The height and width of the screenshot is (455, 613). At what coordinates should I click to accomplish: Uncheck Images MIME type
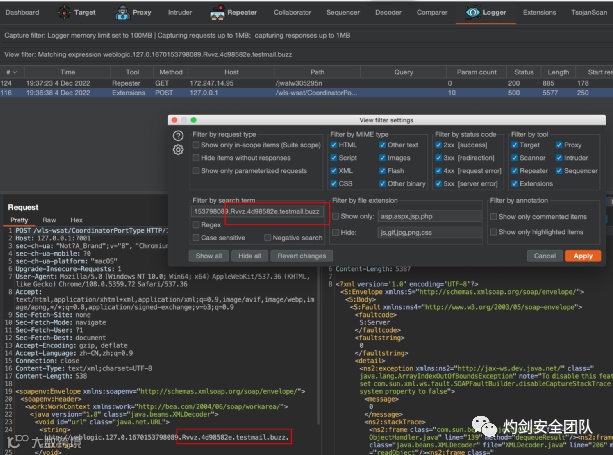[382, 158]
